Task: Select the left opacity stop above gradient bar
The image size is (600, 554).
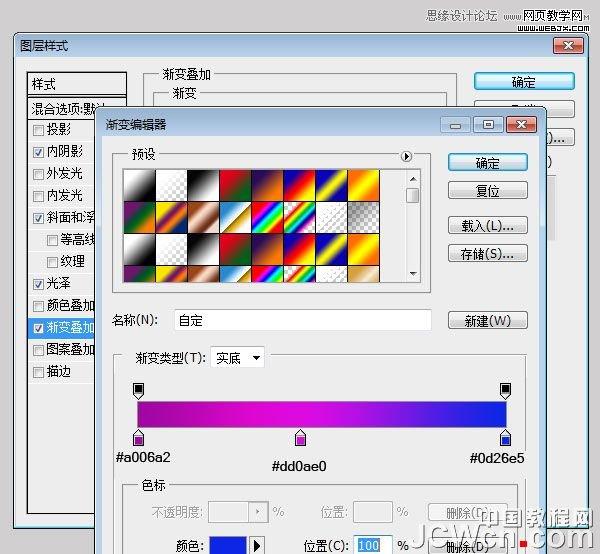Action: (138, 390)
